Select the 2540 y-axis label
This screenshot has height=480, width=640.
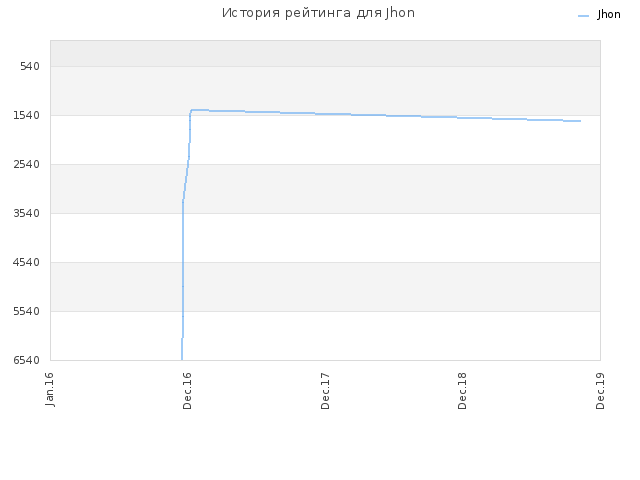click(x=27, y=164)
